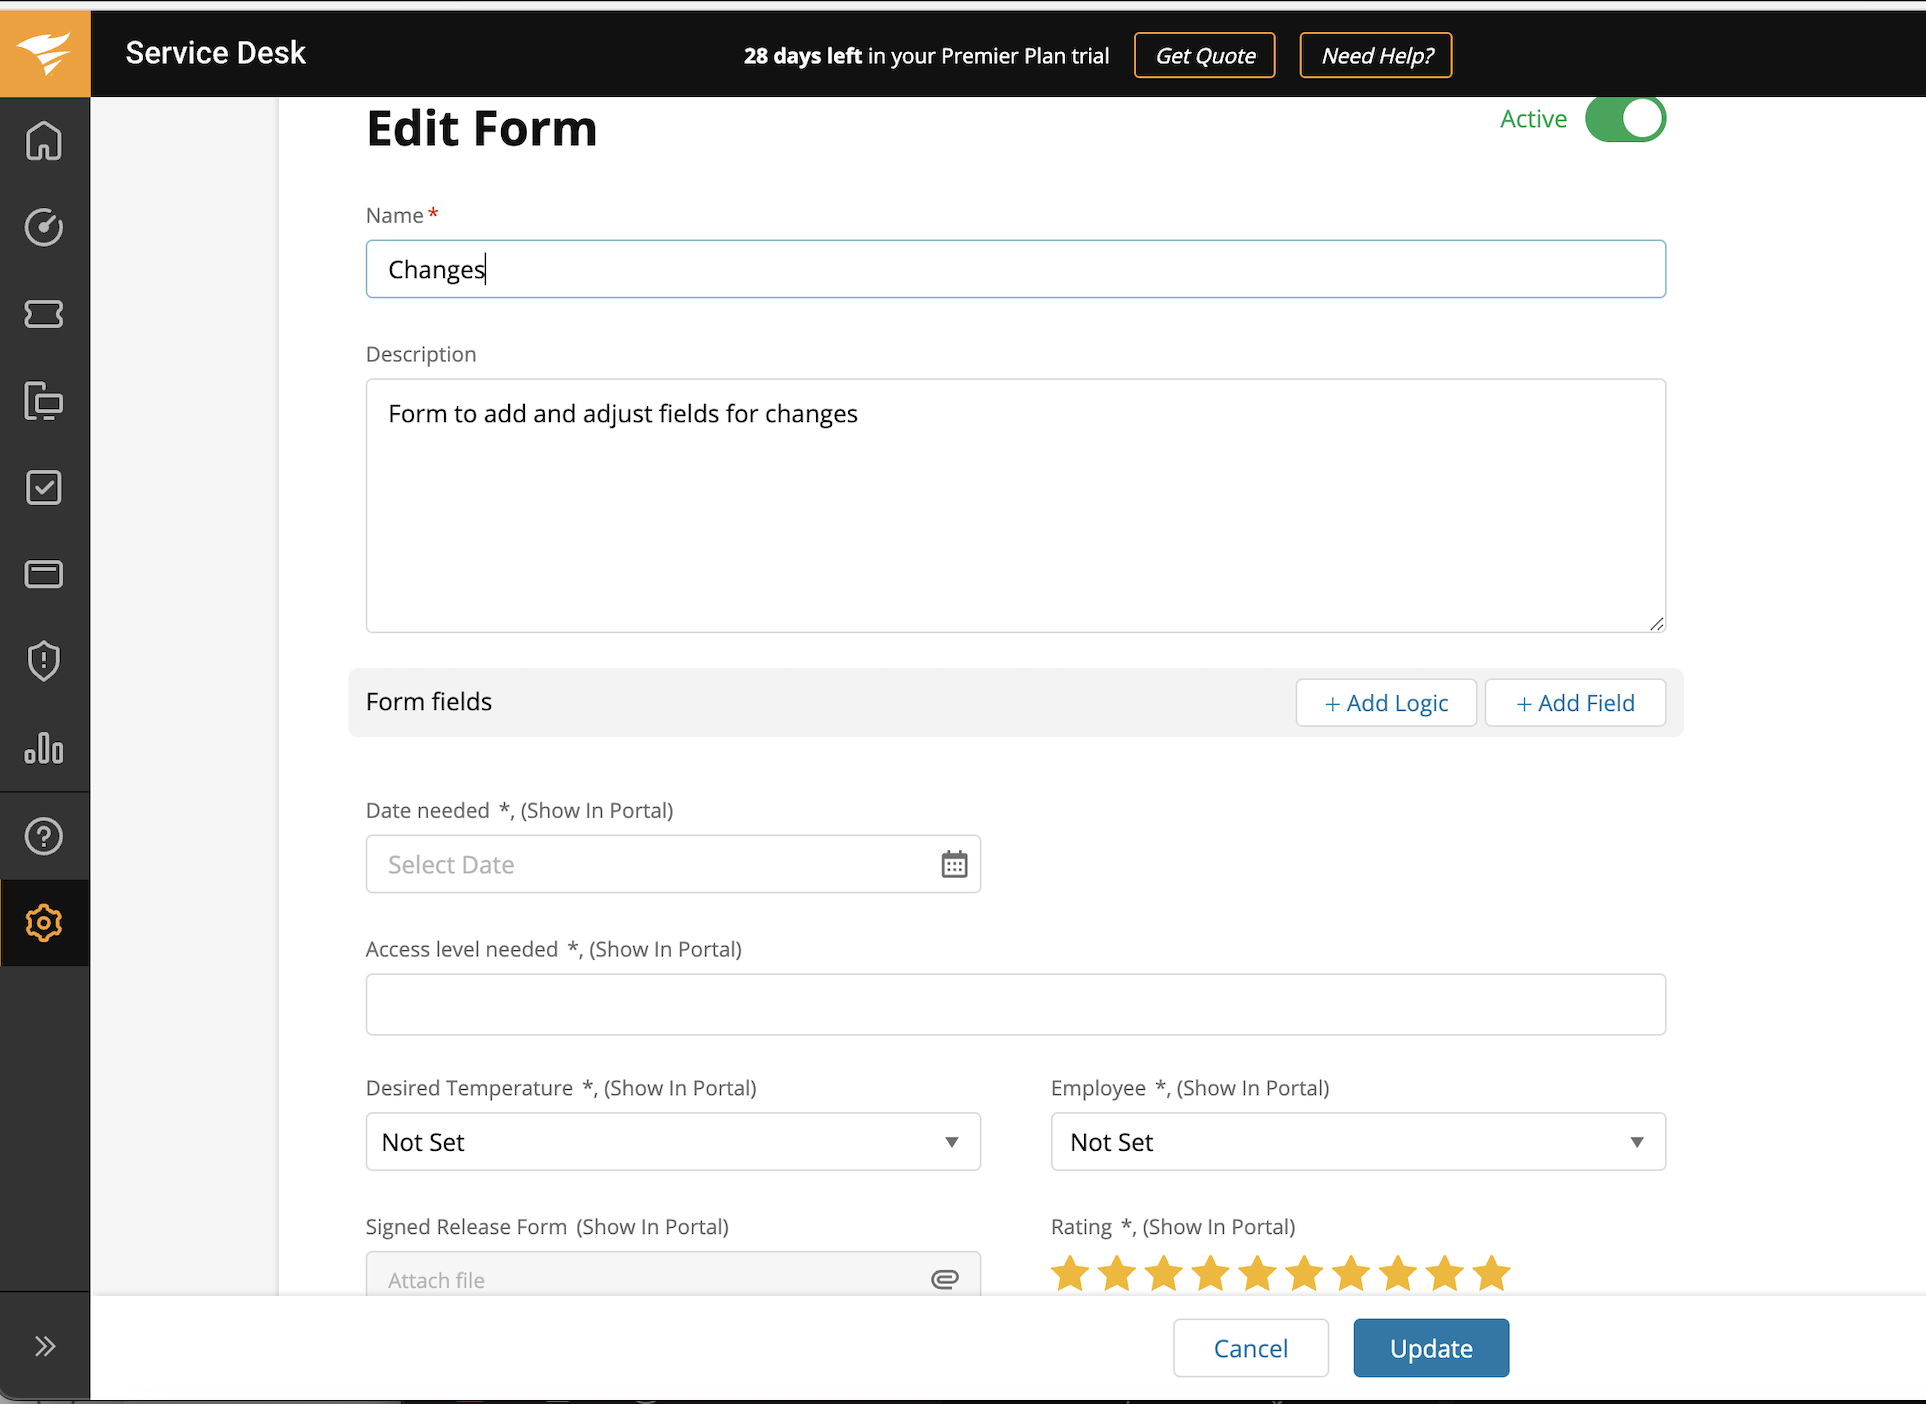Screen dimensions: 1926x1404
Task: Click the Access level needed input field
Action: [1015, 1004]
